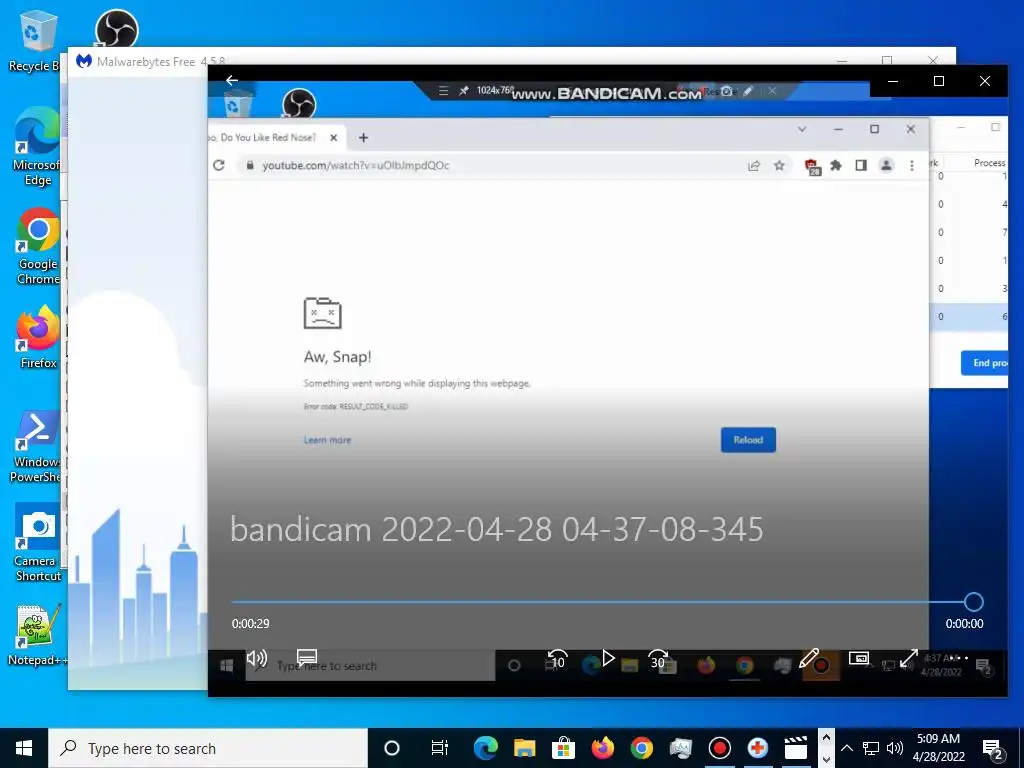Click the taskbar search box

tap(208, 748)
